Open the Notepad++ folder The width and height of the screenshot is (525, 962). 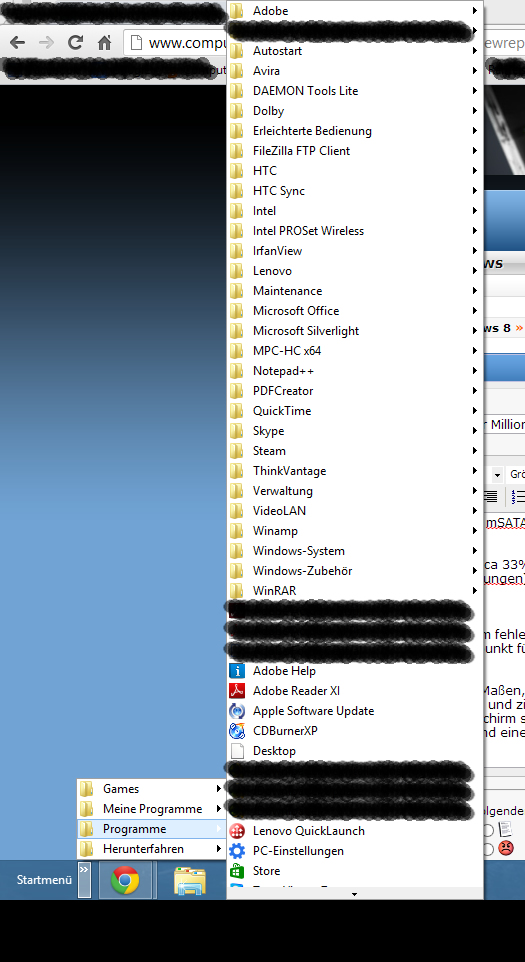pos(355,371)
